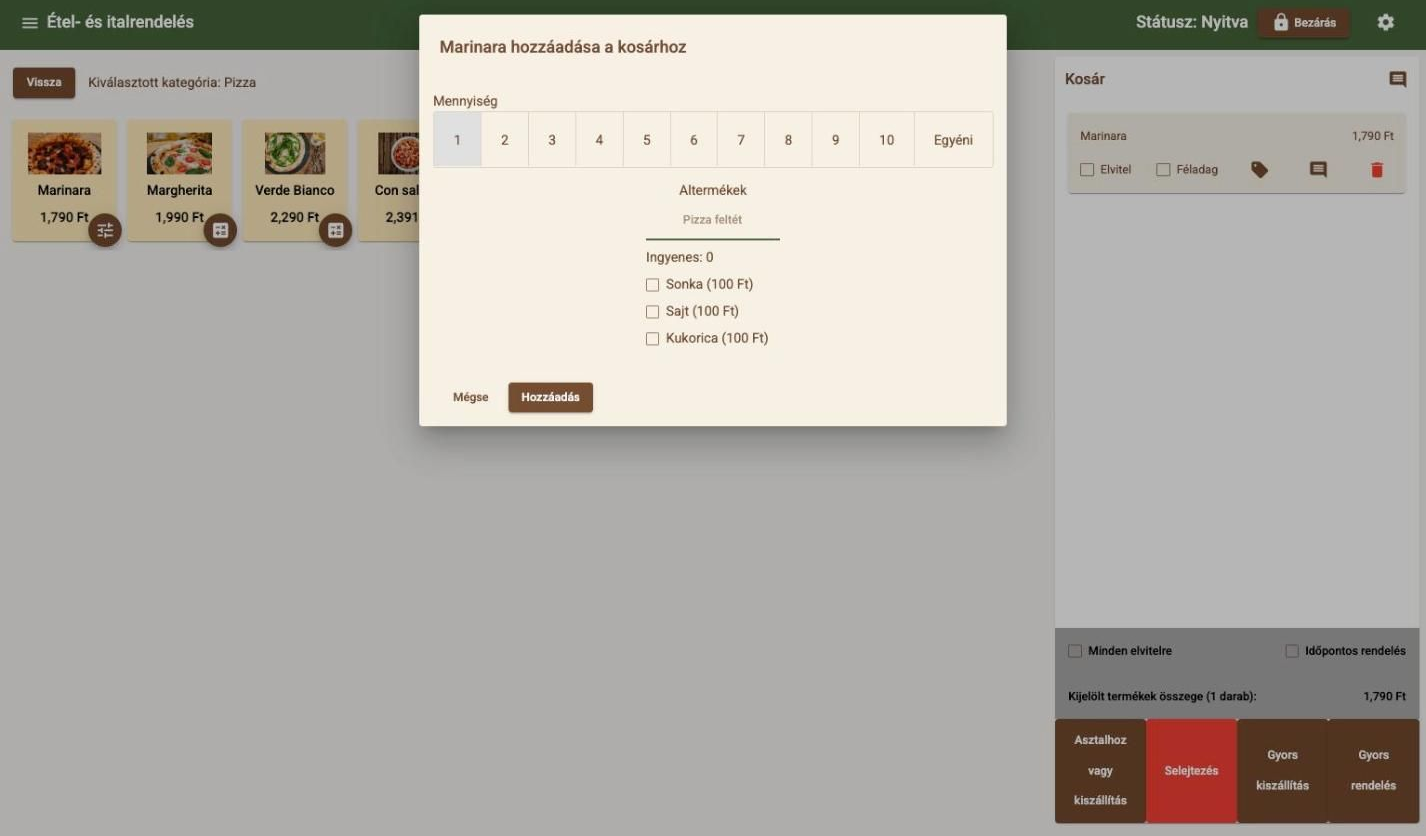This screenshot has height=836, width=1426.
Task: Choose quantity 7
Action: tap(741, 139)
